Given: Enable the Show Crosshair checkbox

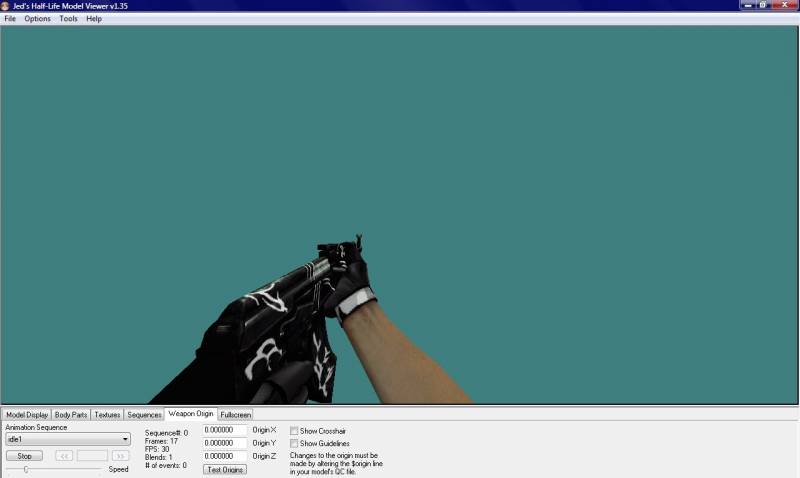Looking at the screenshot, I should click(x=294, y=431).
